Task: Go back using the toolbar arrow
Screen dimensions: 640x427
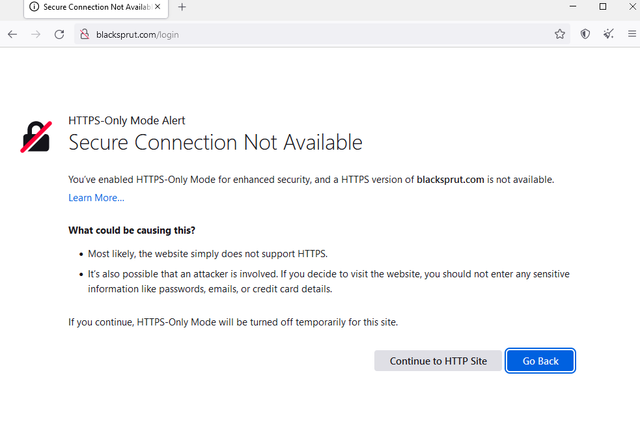Action: click(12, 34)
